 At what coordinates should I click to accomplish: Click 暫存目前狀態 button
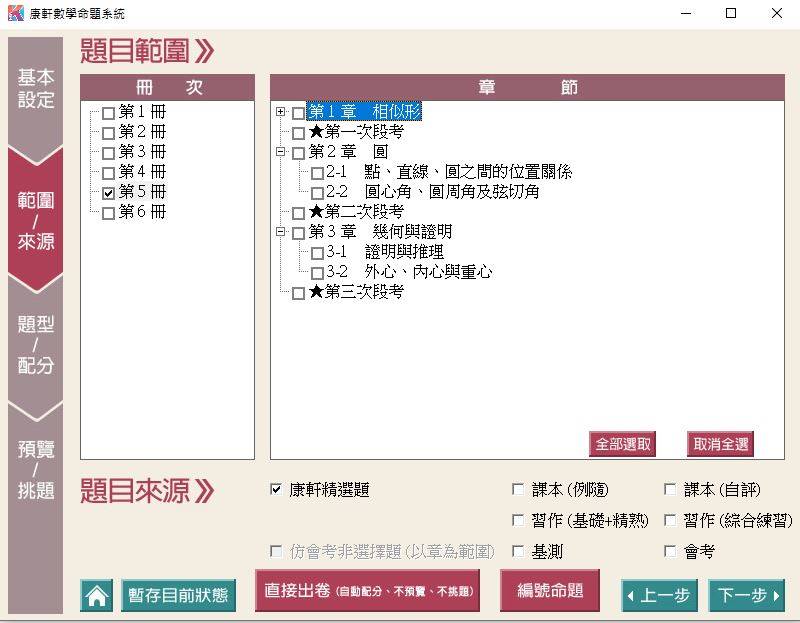[178, 595]
